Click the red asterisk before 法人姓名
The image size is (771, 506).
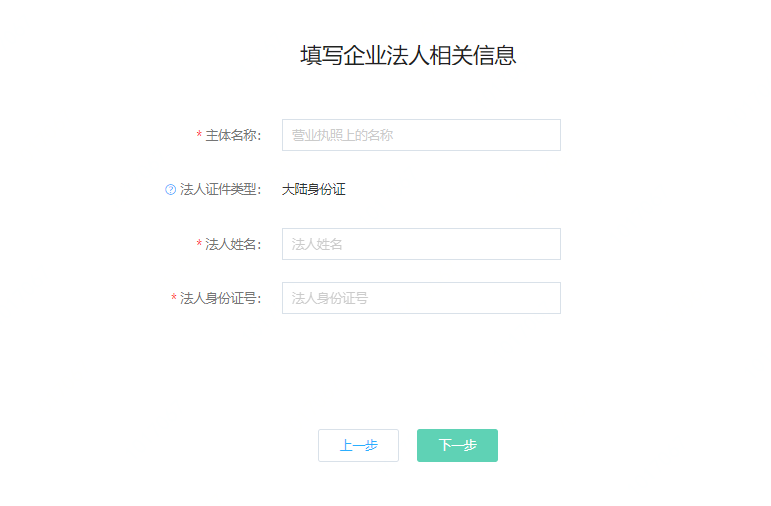[199, 244]
